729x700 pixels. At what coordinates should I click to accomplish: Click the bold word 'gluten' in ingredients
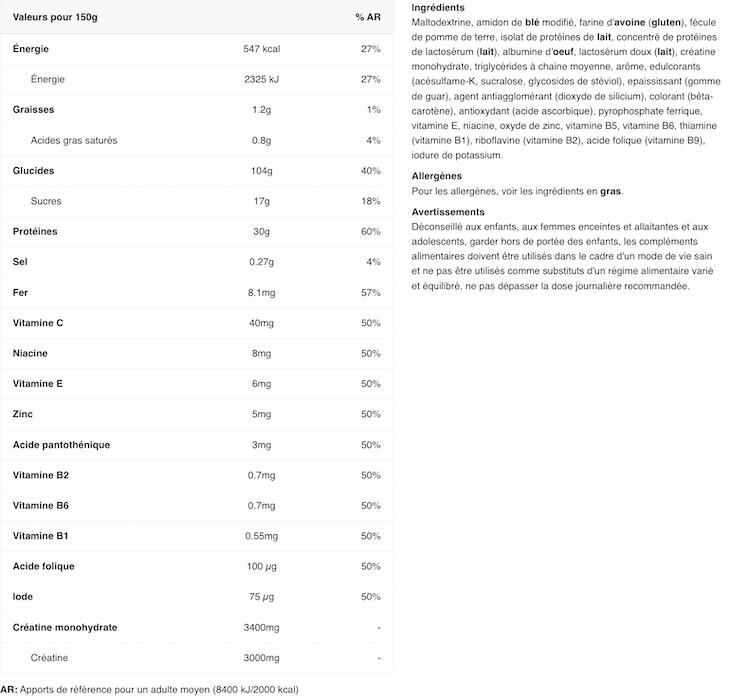[666, 22]
